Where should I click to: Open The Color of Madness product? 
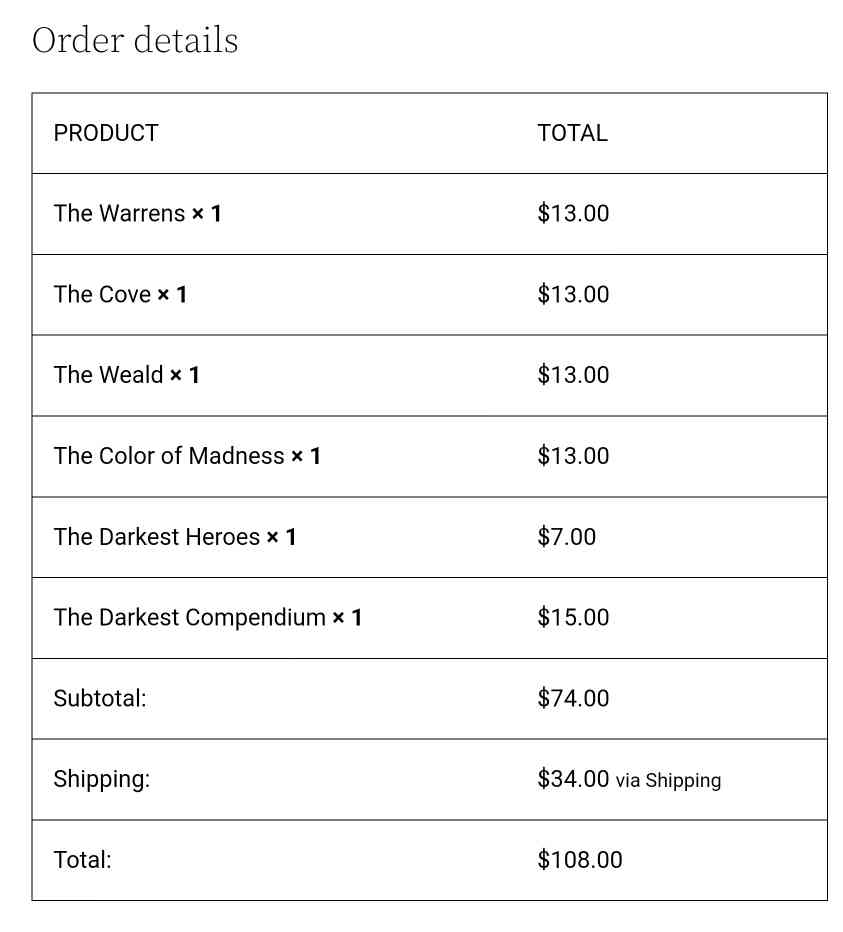[x=169, y=456]
